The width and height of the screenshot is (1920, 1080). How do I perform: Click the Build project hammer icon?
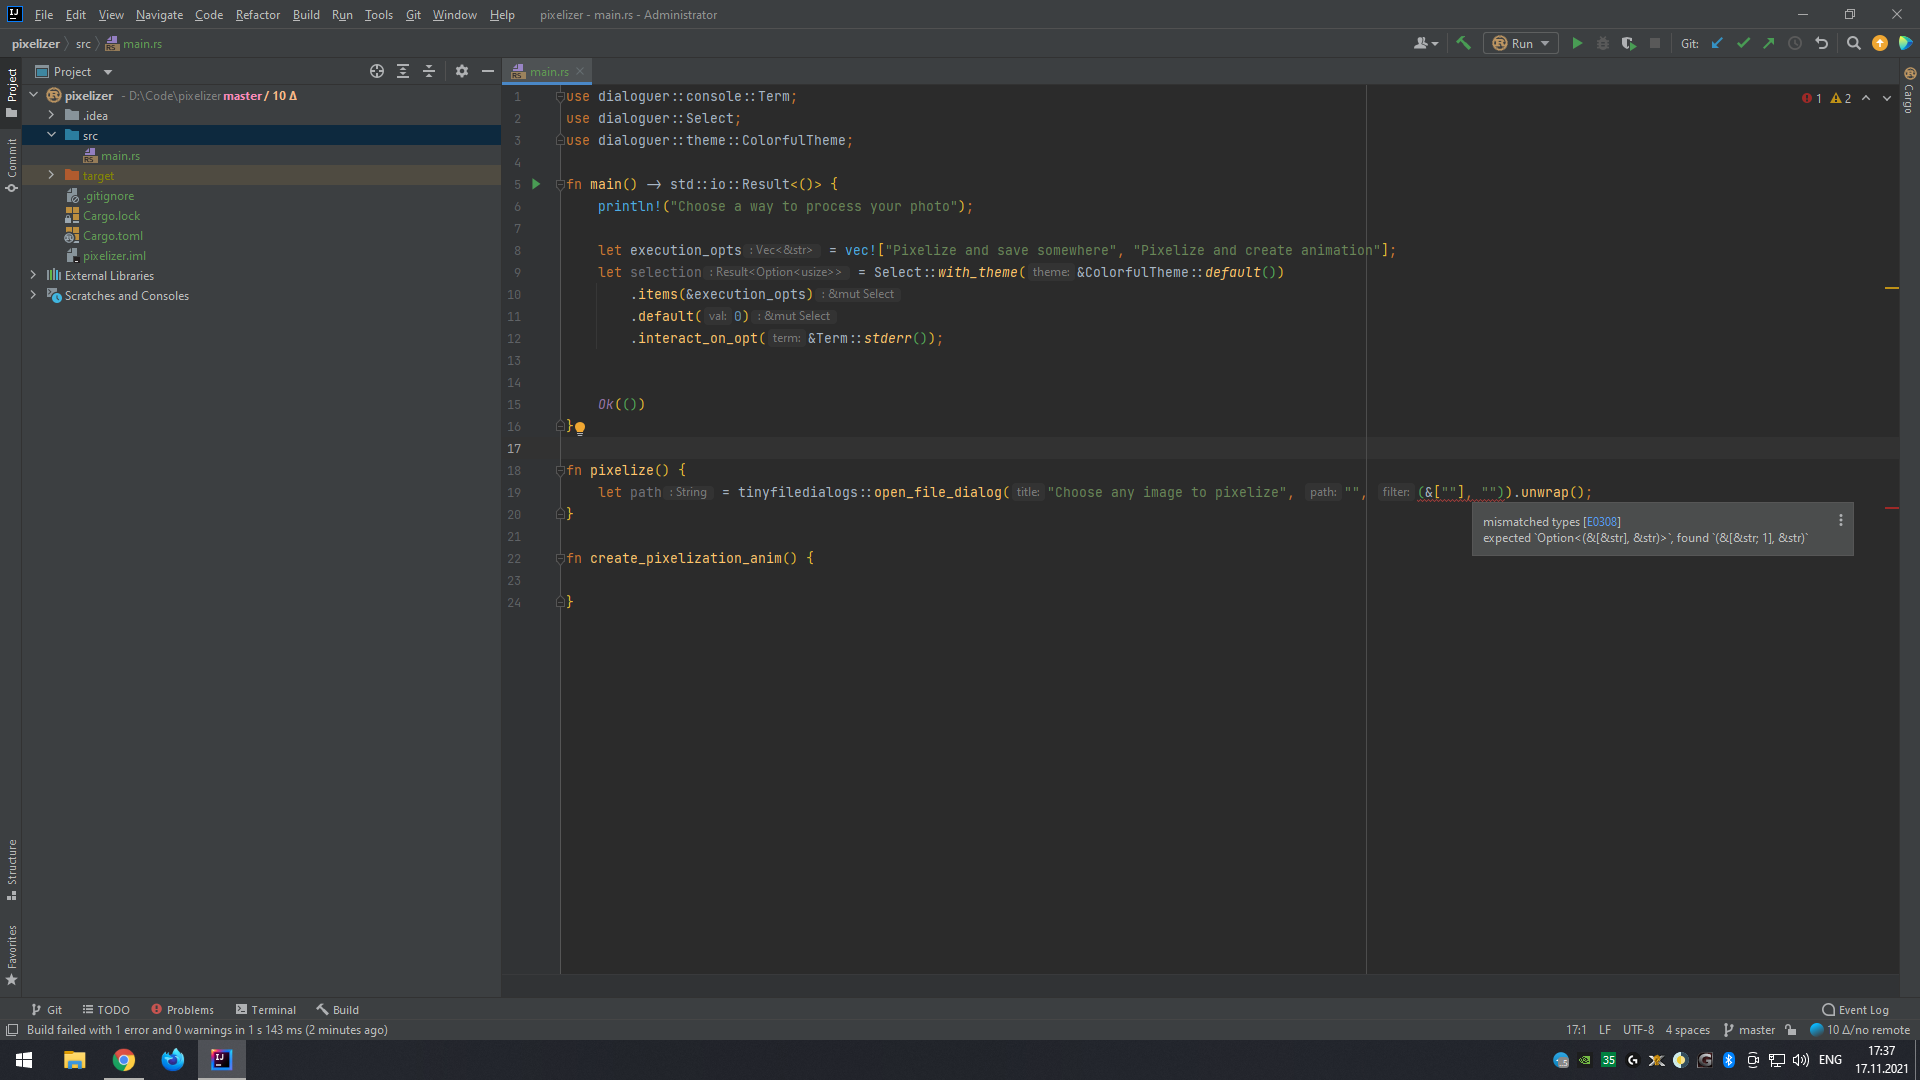[1463, 43]
